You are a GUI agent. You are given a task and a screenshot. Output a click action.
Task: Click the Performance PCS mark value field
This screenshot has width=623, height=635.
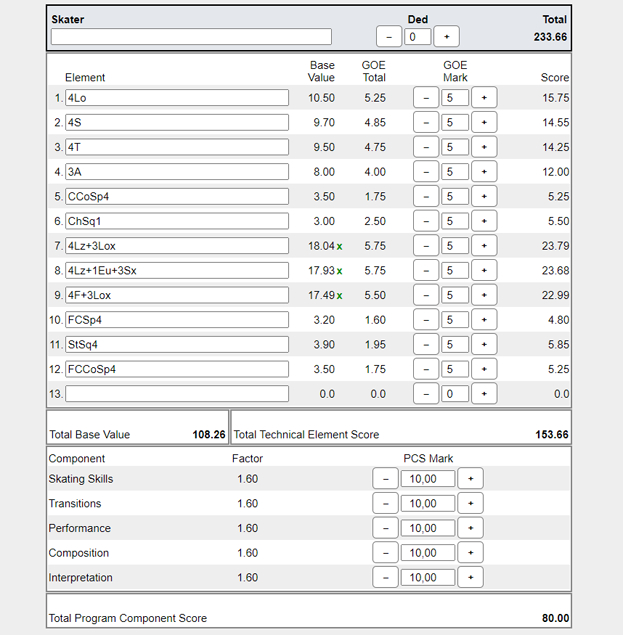click(x=427, y=528)
